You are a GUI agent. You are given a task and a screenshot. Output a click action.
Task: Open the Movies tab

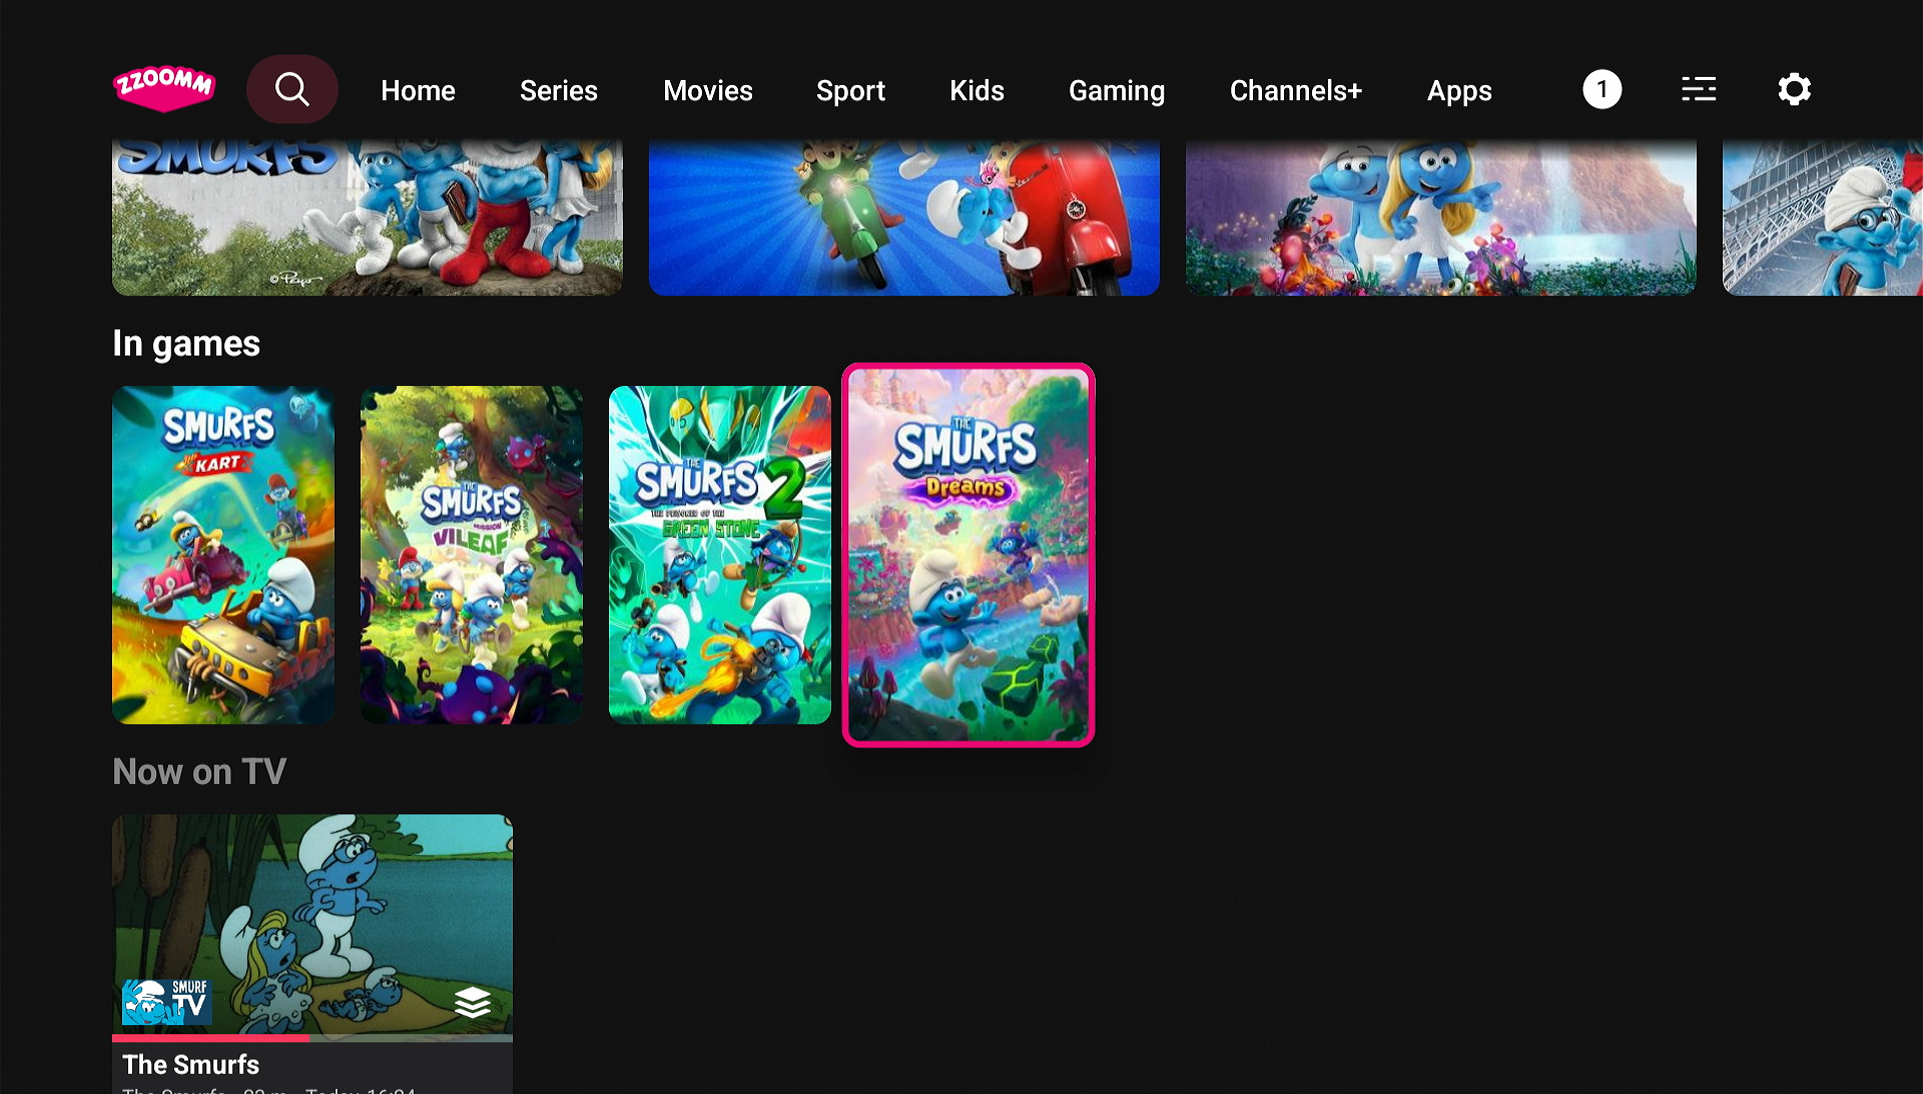(x=707, y=90)
